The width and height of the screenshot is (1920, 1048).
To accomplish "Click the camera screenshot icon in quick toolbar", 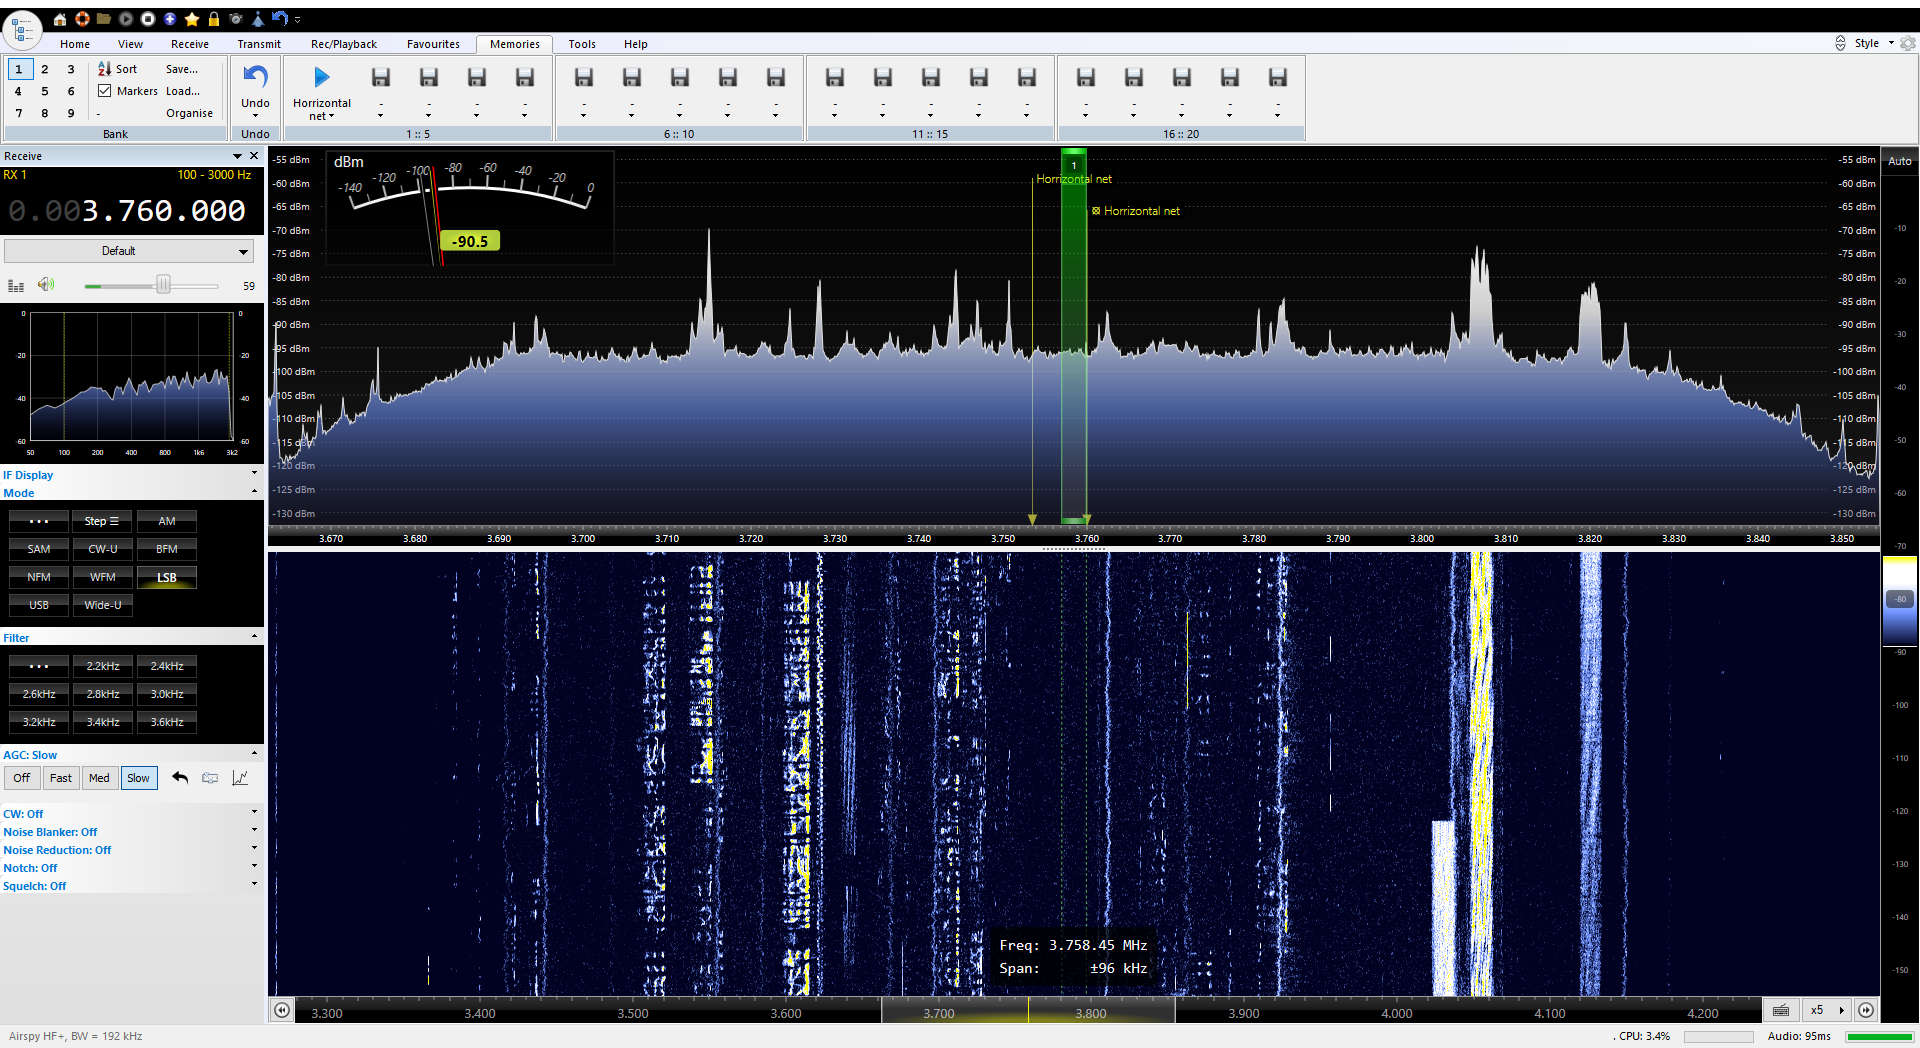I will pos(236,19).
